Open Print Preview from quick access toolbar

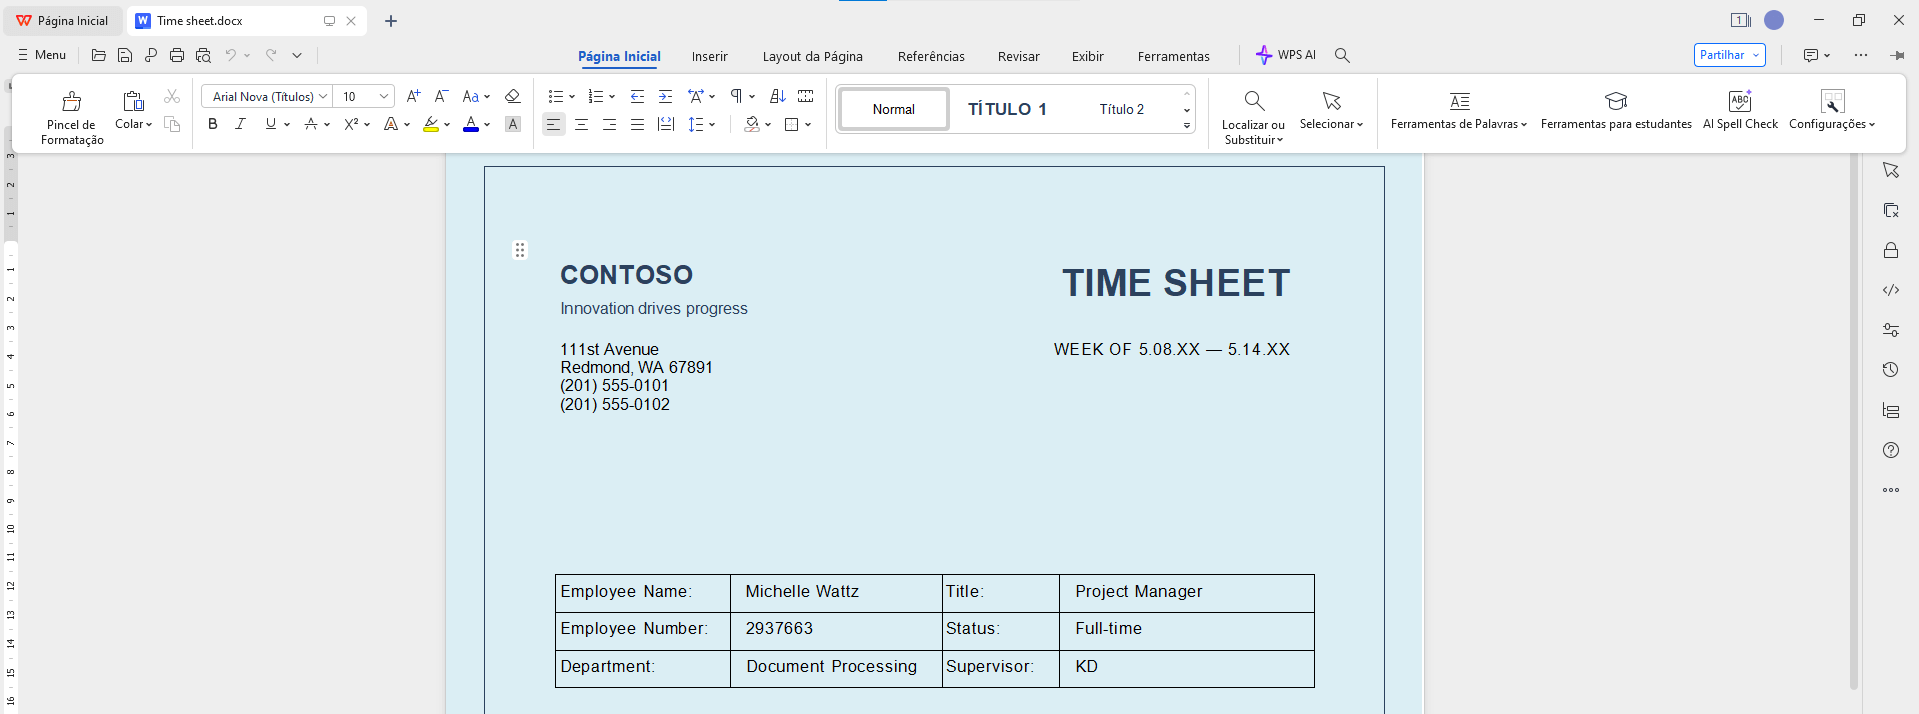203,55
